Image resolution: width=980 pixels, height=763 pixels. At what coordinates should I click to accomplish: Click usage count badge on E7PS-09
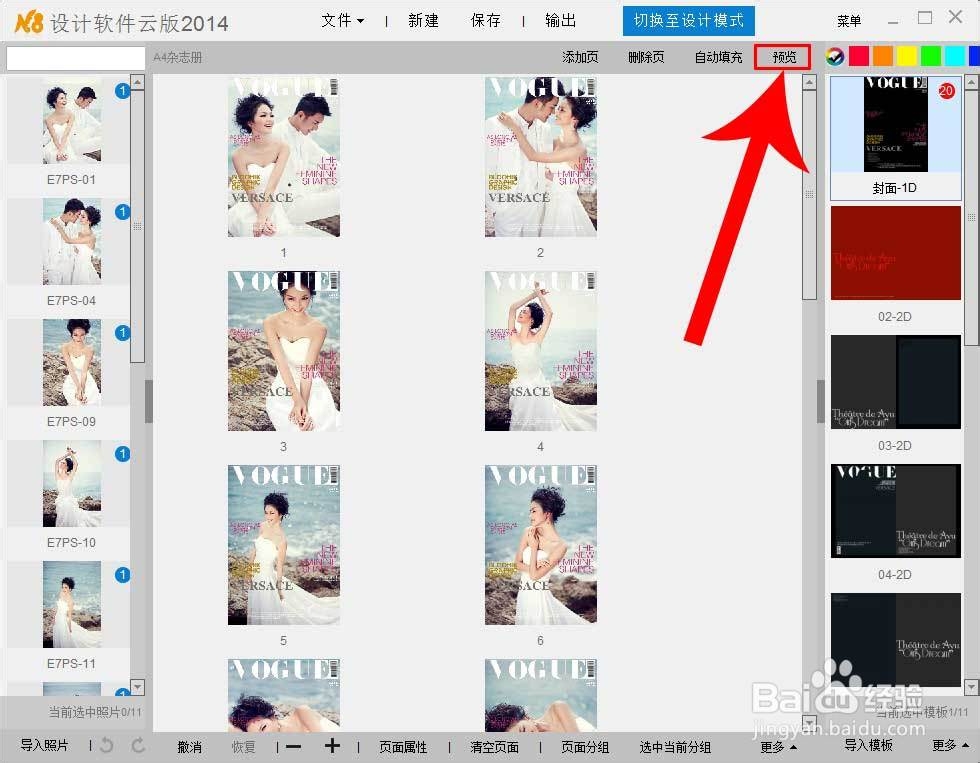122,333
